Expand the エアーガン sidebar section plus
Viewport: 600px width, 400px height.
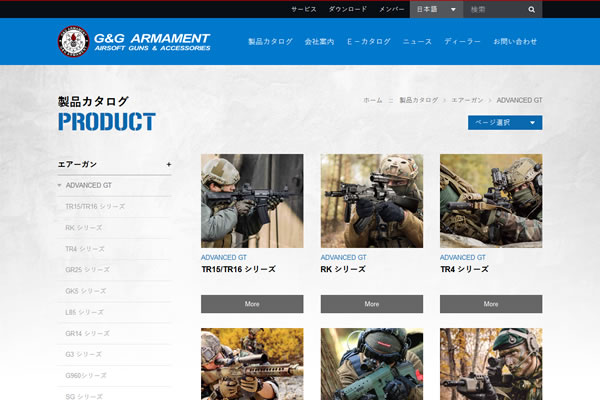pyautogui.click(x=169, y=164)
